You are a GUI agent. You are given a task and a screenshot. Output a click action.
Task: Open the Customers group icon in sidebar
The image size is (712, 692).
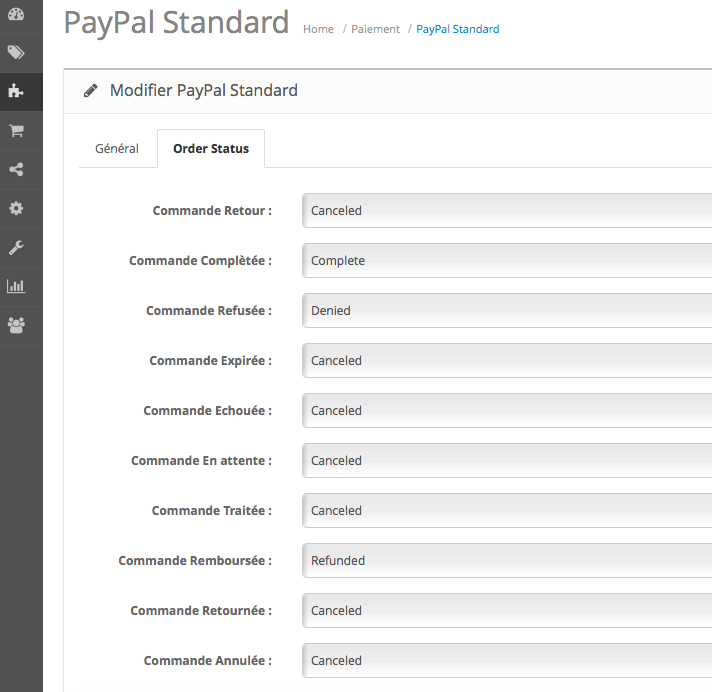tap(16, 325)
